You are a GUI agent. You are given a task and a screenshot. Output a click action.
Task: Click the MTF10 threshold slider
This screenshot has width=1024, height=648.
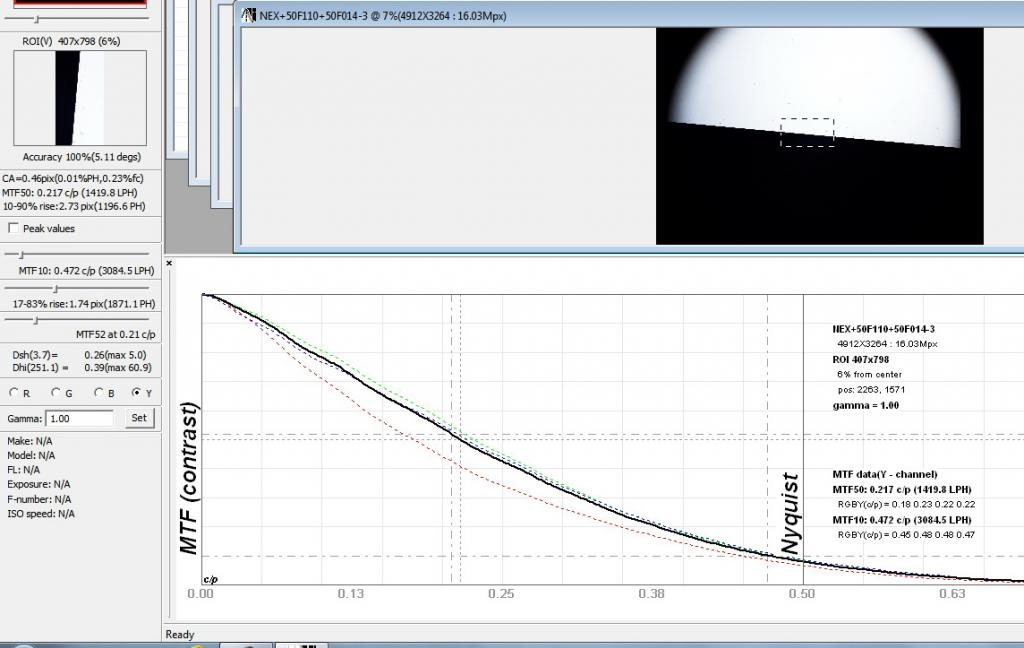[80, 255]
